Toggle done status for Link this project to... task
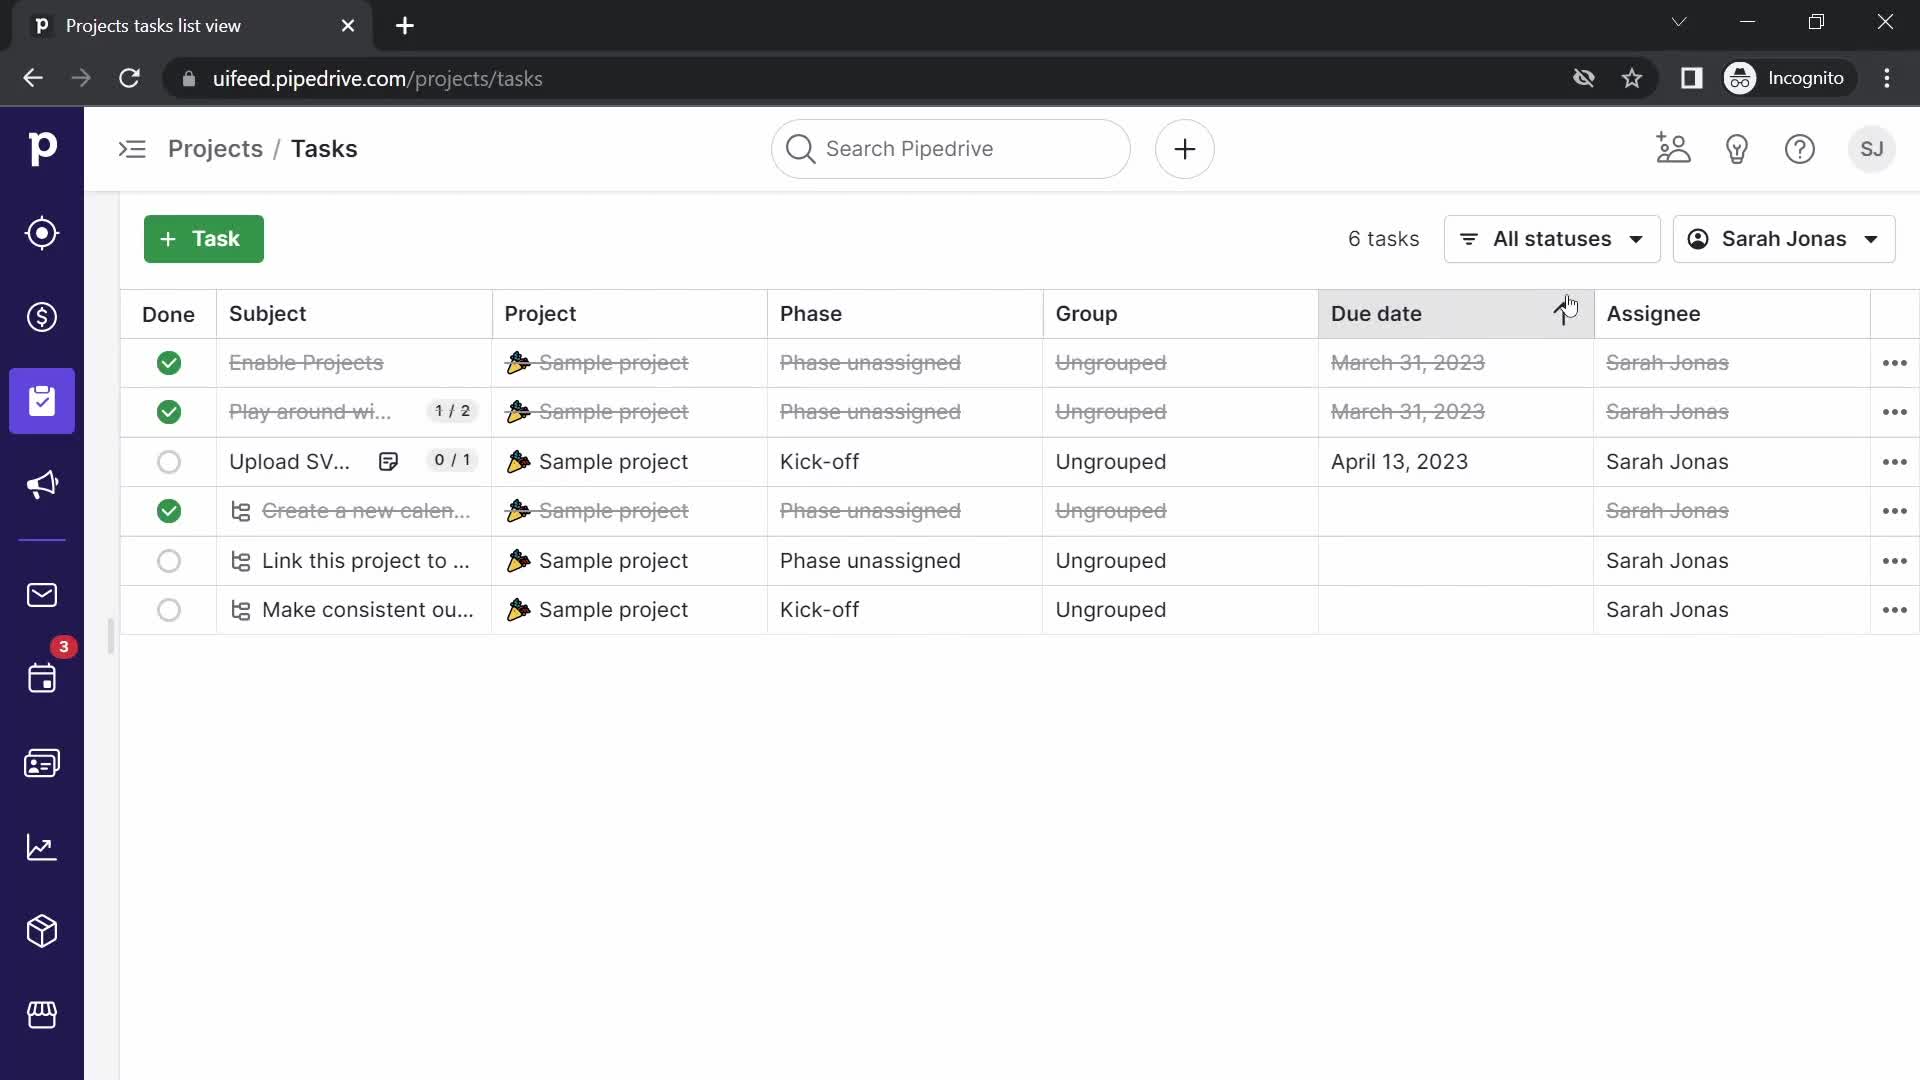 coord(167,560)
